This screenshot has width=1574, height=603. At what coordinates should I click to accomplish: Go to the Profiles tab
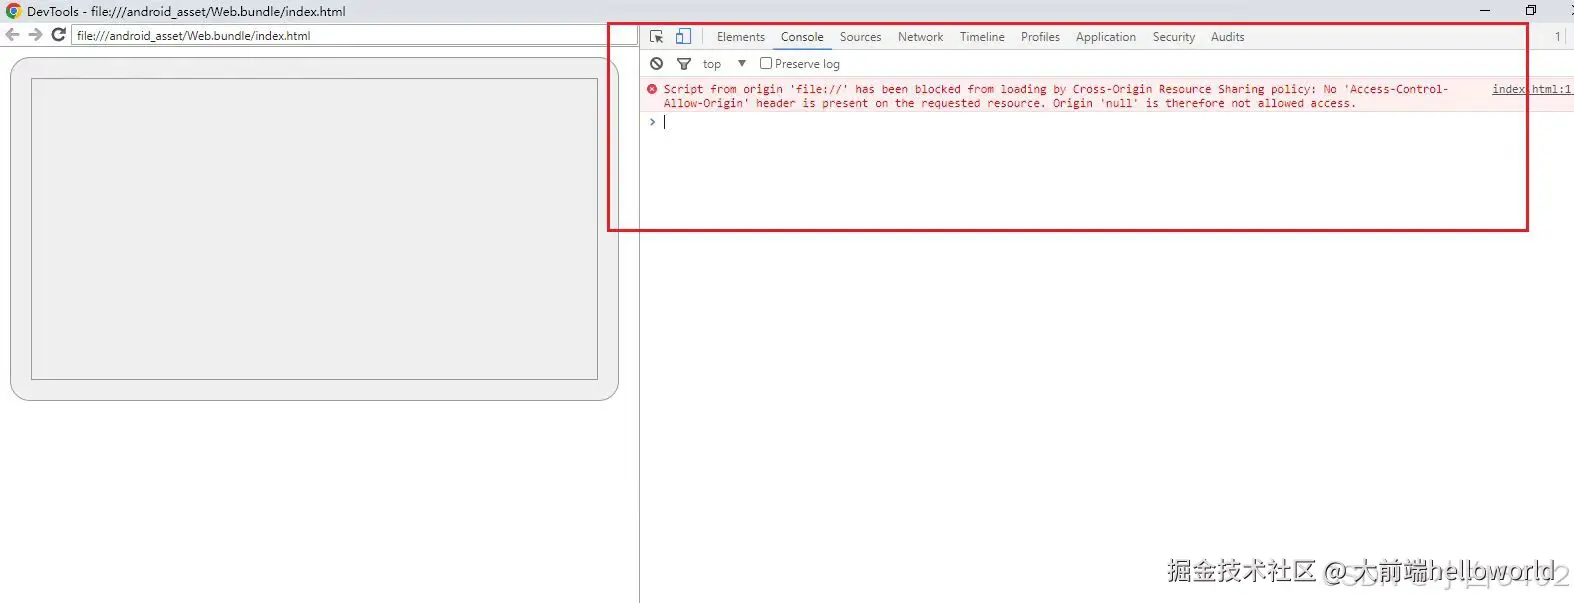tap(1040, 37)
